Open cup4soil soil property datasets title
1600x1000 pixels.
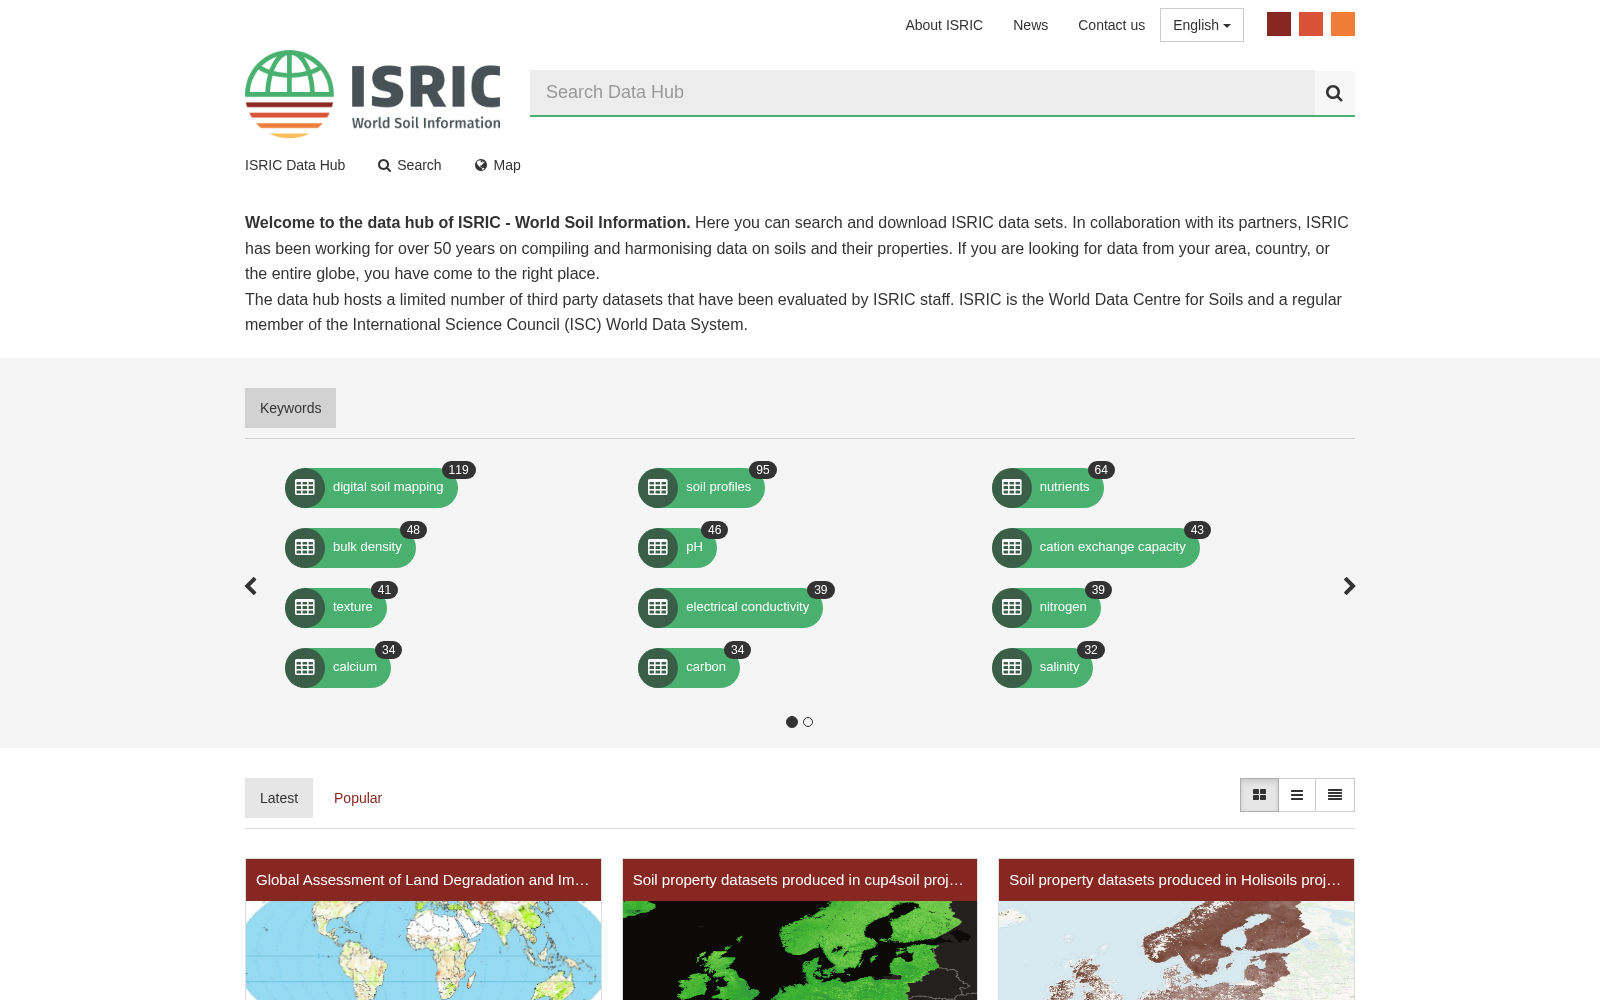pyautogui.click(x=799, y=880)
